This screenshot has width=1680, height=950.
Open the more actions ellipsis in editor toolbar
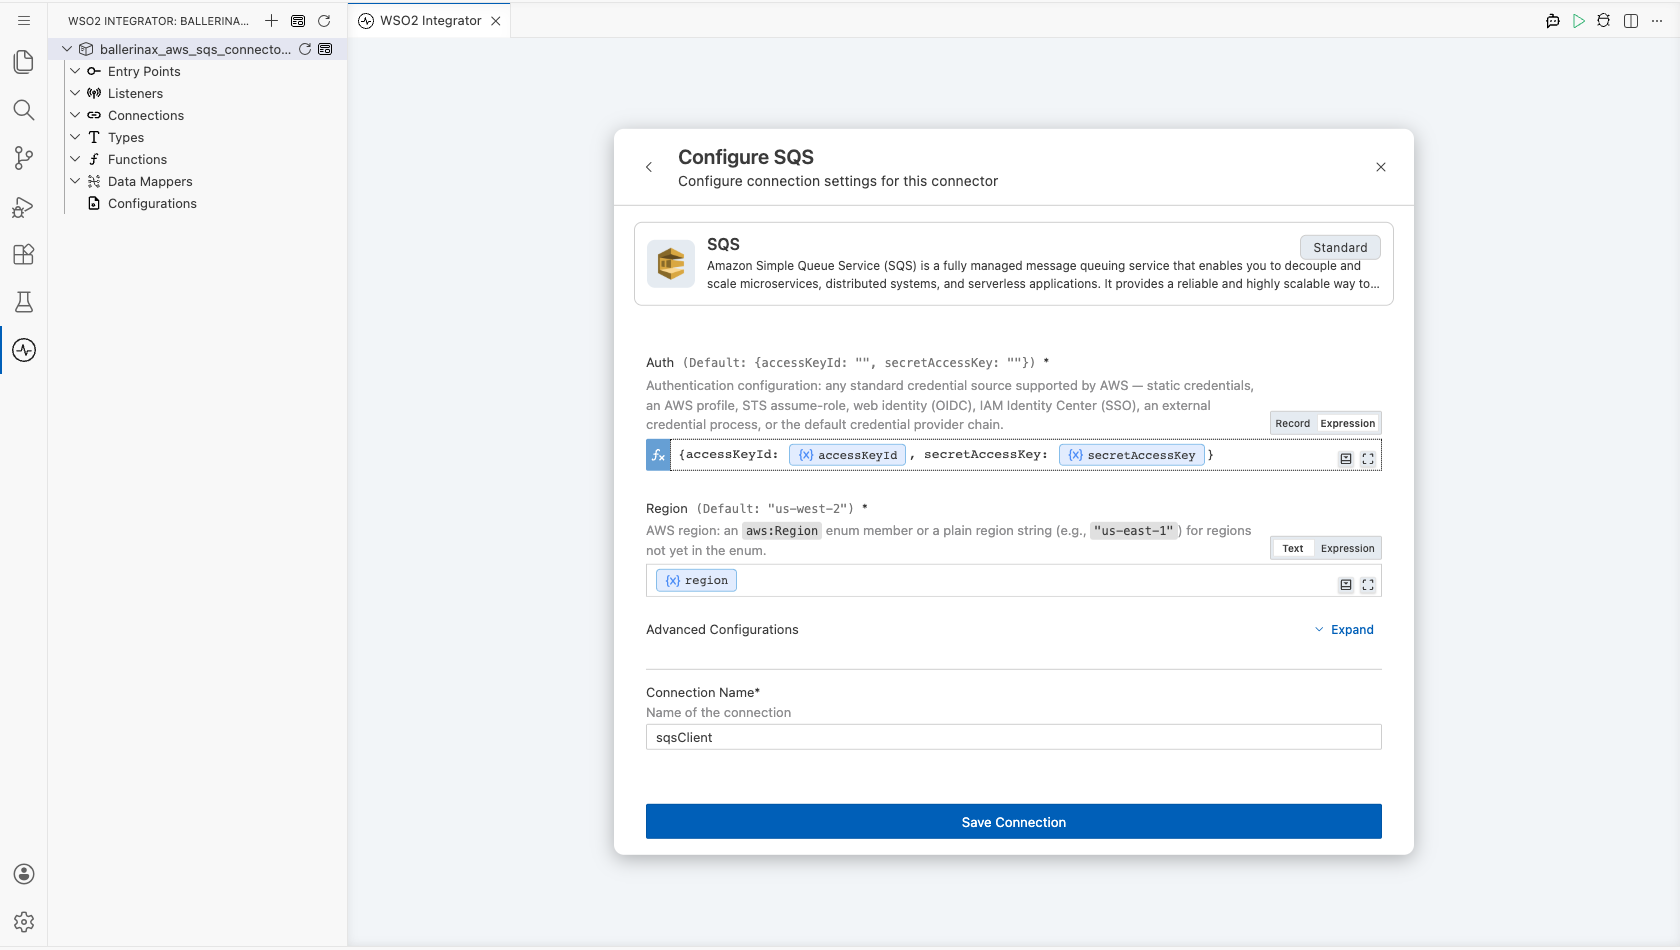[x=1657, y=20]
